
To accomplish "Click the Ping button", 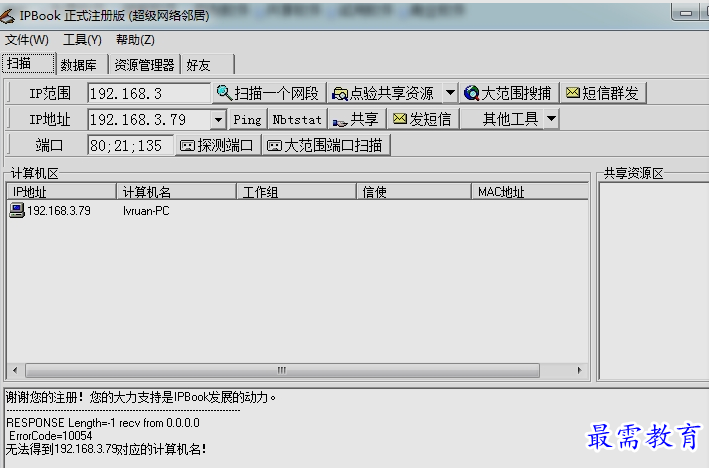I will click(248, 119).
